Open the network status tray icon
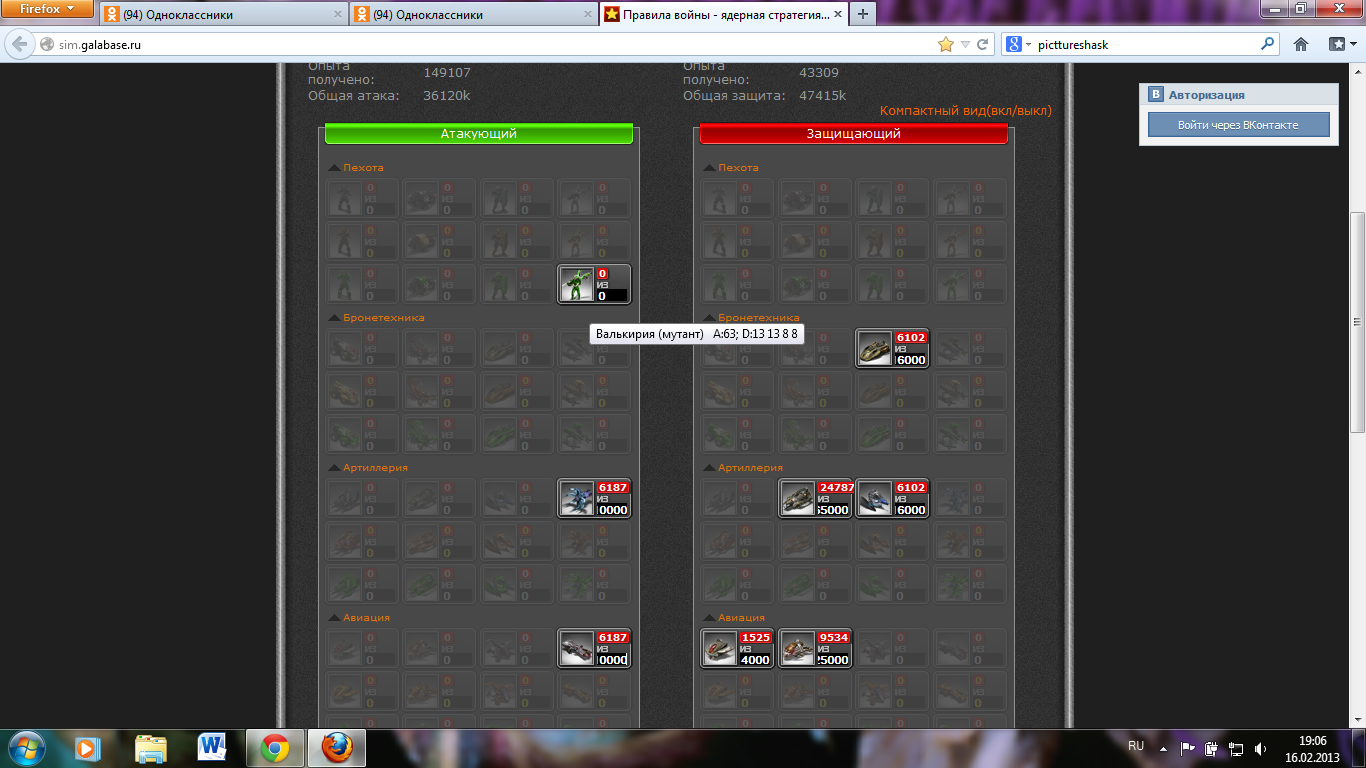Viewport: 1366px width, 768px height. tap(1236, 748)
